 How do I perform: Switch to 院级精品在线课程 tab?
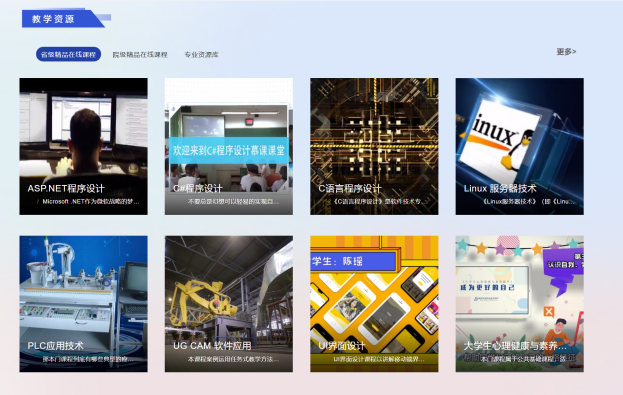coord(140,54)
